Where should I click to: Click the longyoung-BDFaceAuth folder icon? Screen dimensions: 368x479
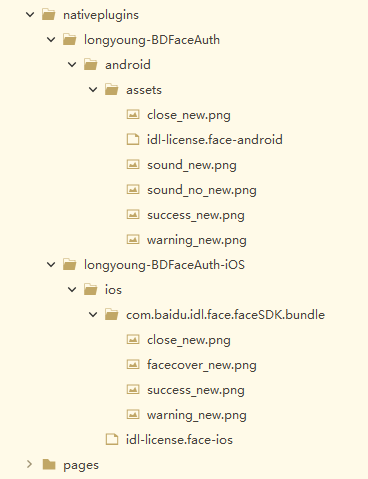pos(70,40)
